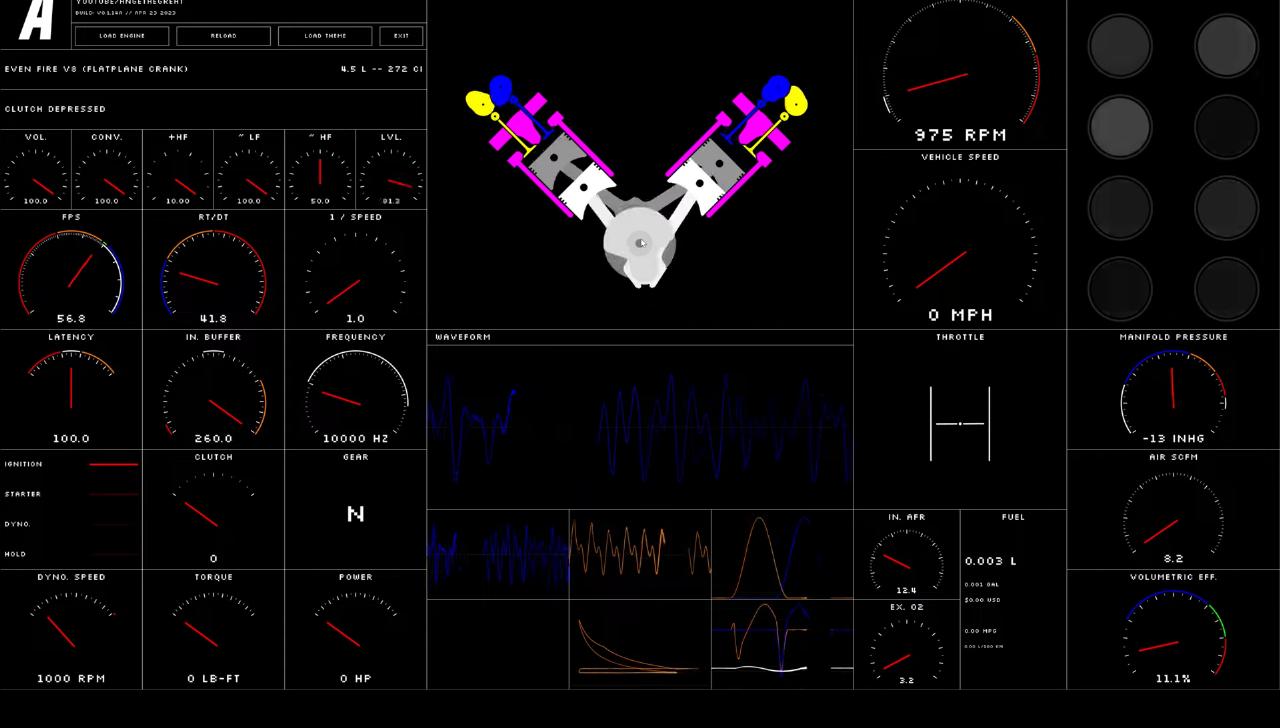Click the small dense blue waveform scope

pyautogui.click(x=498, y=554)
